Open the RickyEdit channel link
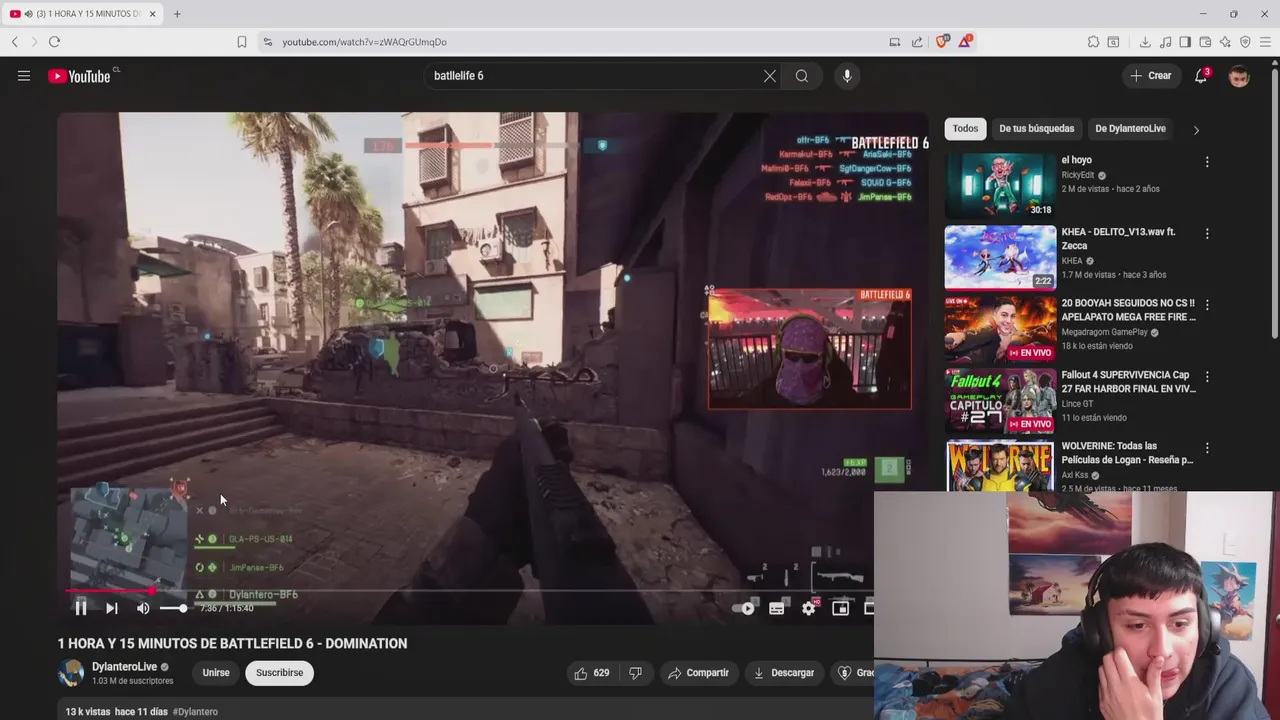The image size is (1280, 720). pos(1078,175)
